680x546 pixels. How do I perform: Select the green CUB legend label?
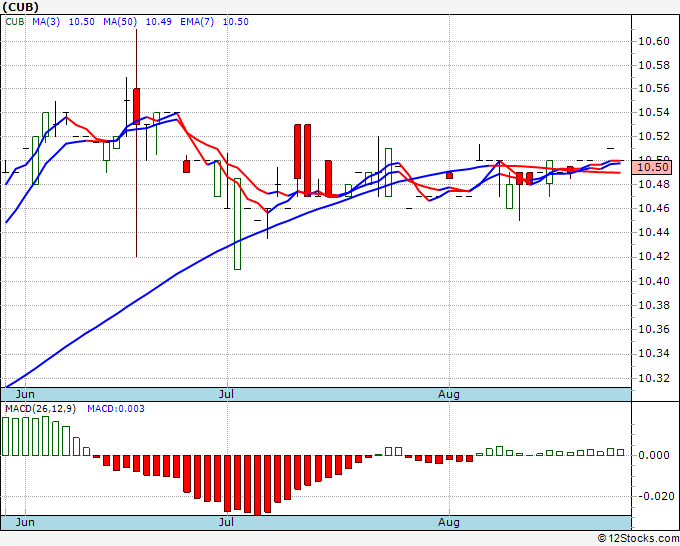(15, 22)
